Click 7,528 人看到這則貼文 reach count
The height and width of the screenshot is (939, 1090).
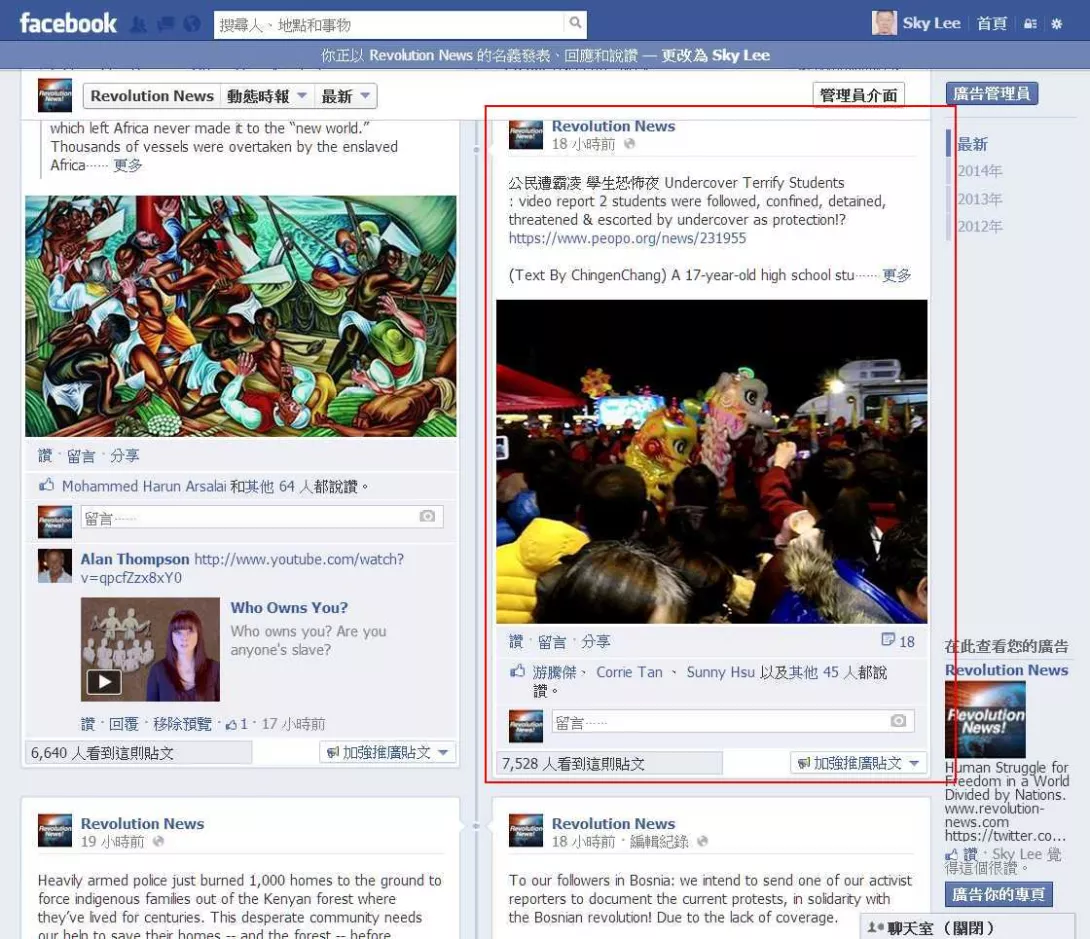574,764
